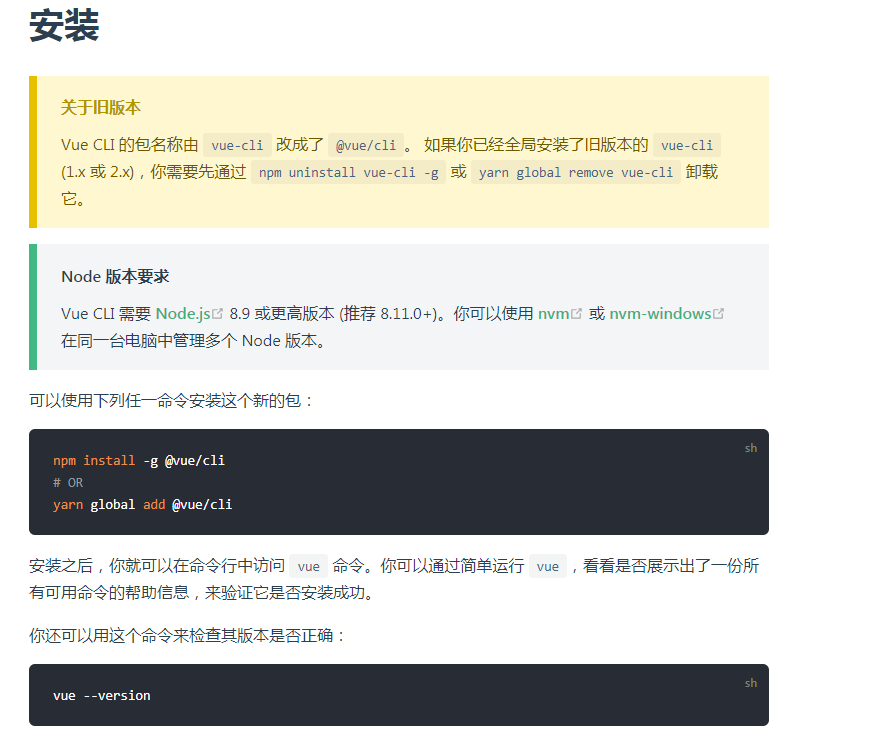Click the npm install -g @vue/cli line

(139, 461)
